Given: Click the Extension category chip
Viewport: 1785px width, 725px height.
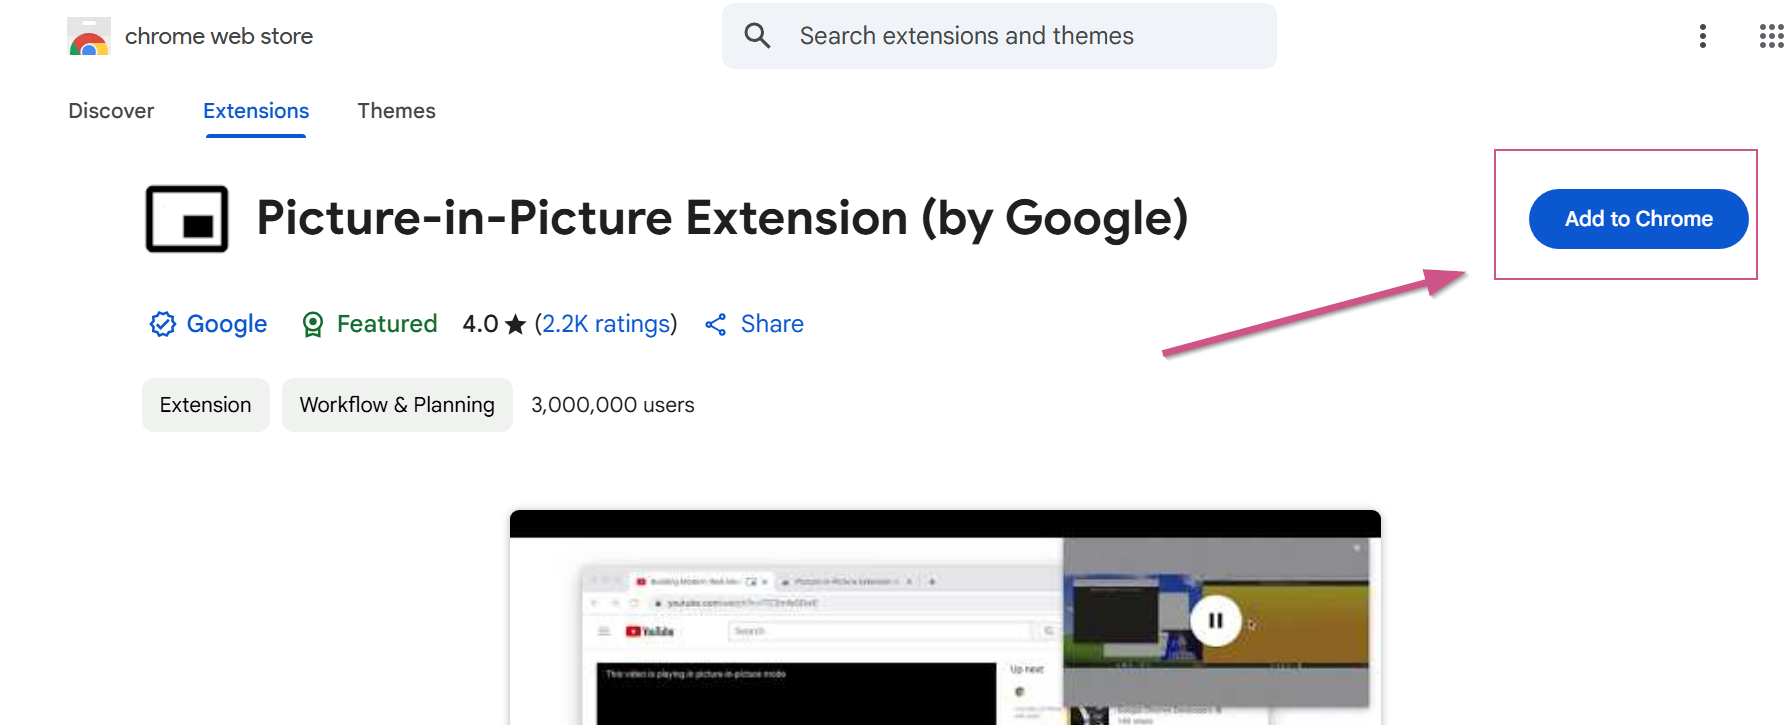Looking at the screenshot, I should [206, 405].
